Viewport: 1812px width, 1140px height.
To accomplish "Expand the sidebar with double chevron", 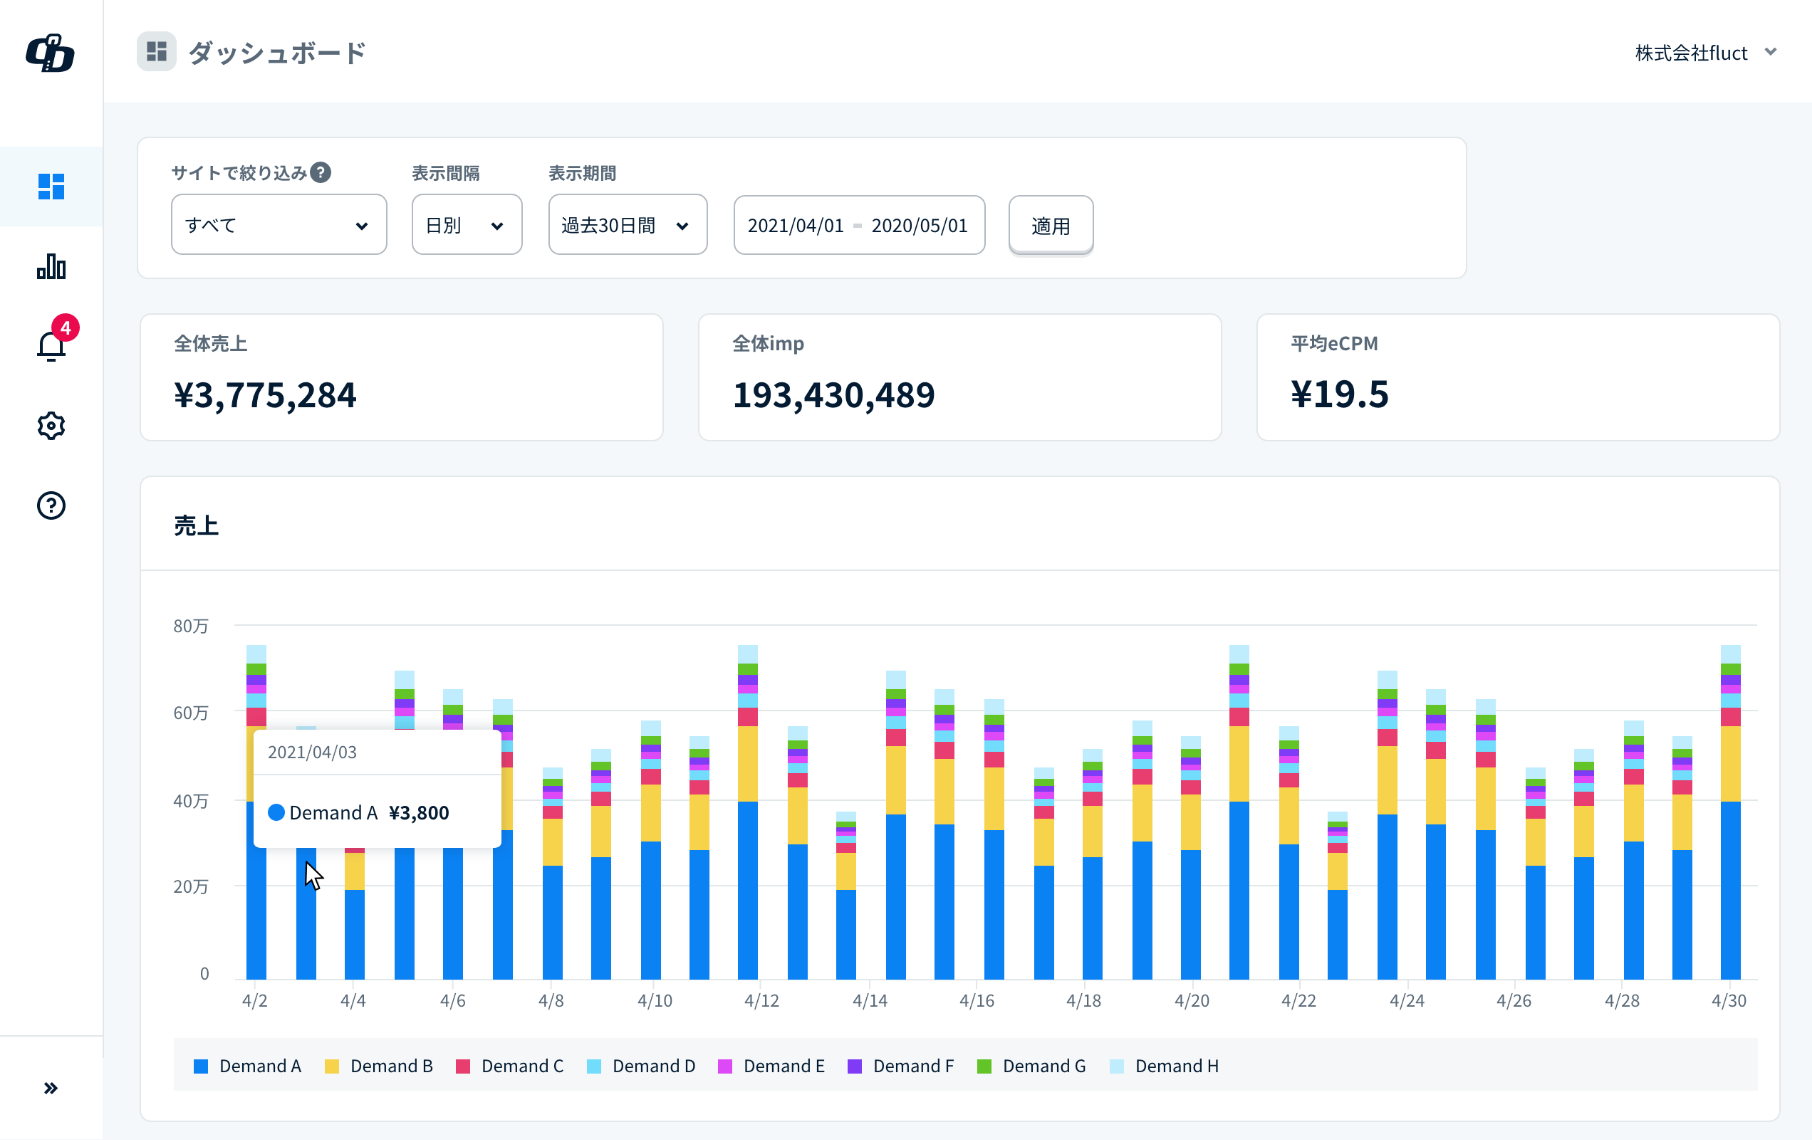I will pyautogui.click(x=51, y=1088).
